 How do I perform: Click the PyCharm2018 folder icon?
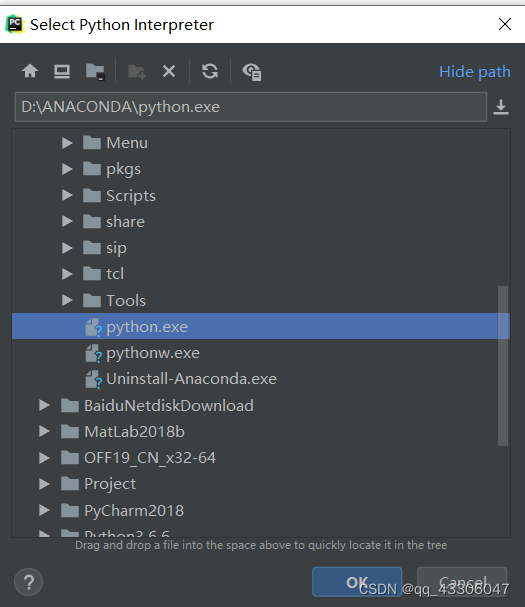(70, 510)
